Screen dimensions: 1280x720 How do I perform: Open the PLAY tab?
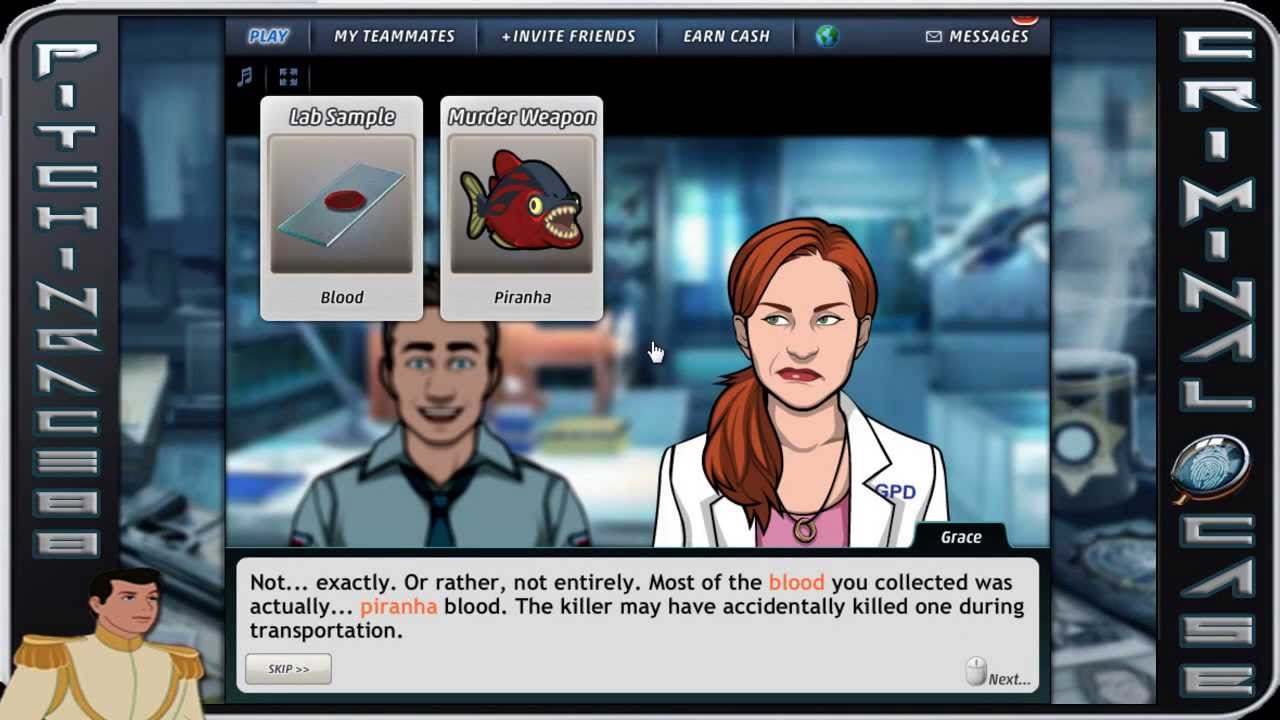tap(268, 36)
